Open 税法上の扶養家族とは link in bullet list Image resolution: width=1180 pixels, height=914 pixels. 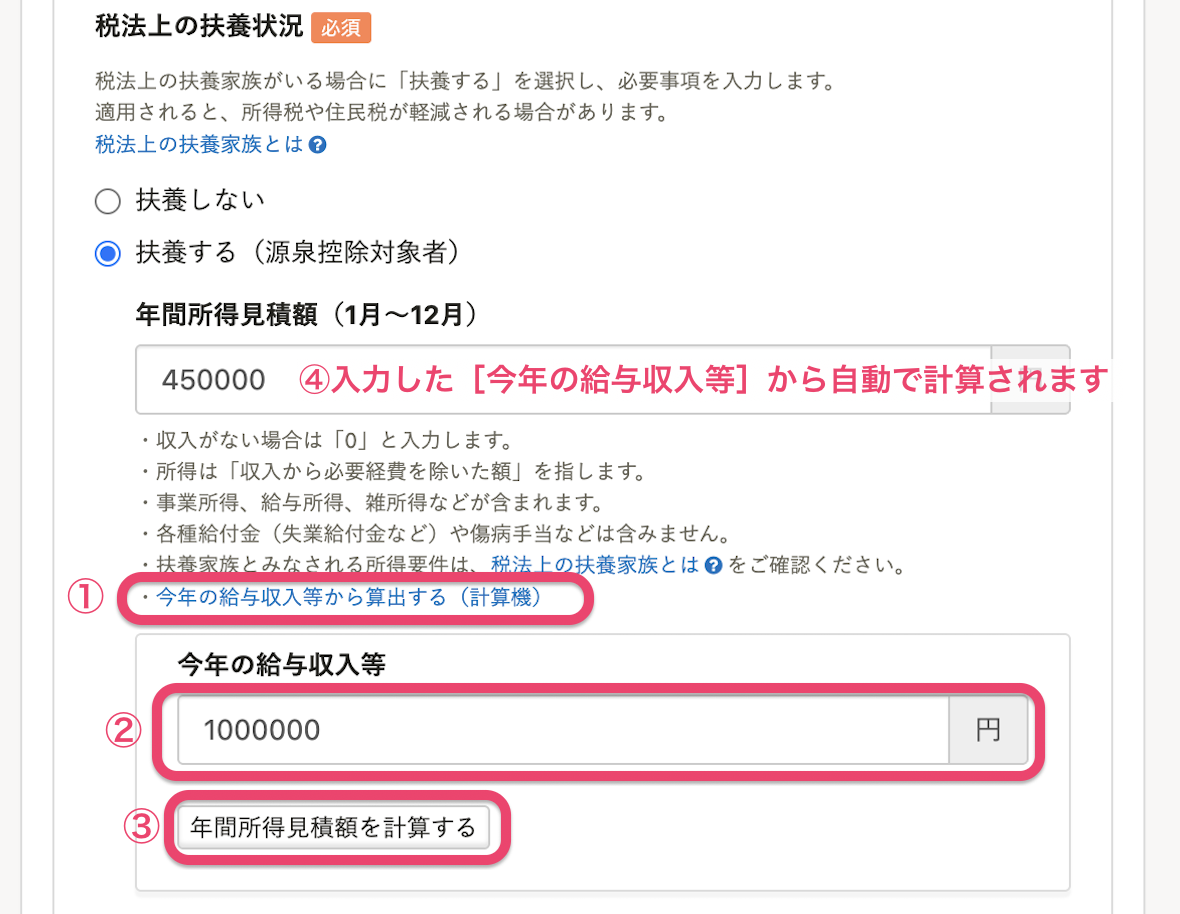595,565
